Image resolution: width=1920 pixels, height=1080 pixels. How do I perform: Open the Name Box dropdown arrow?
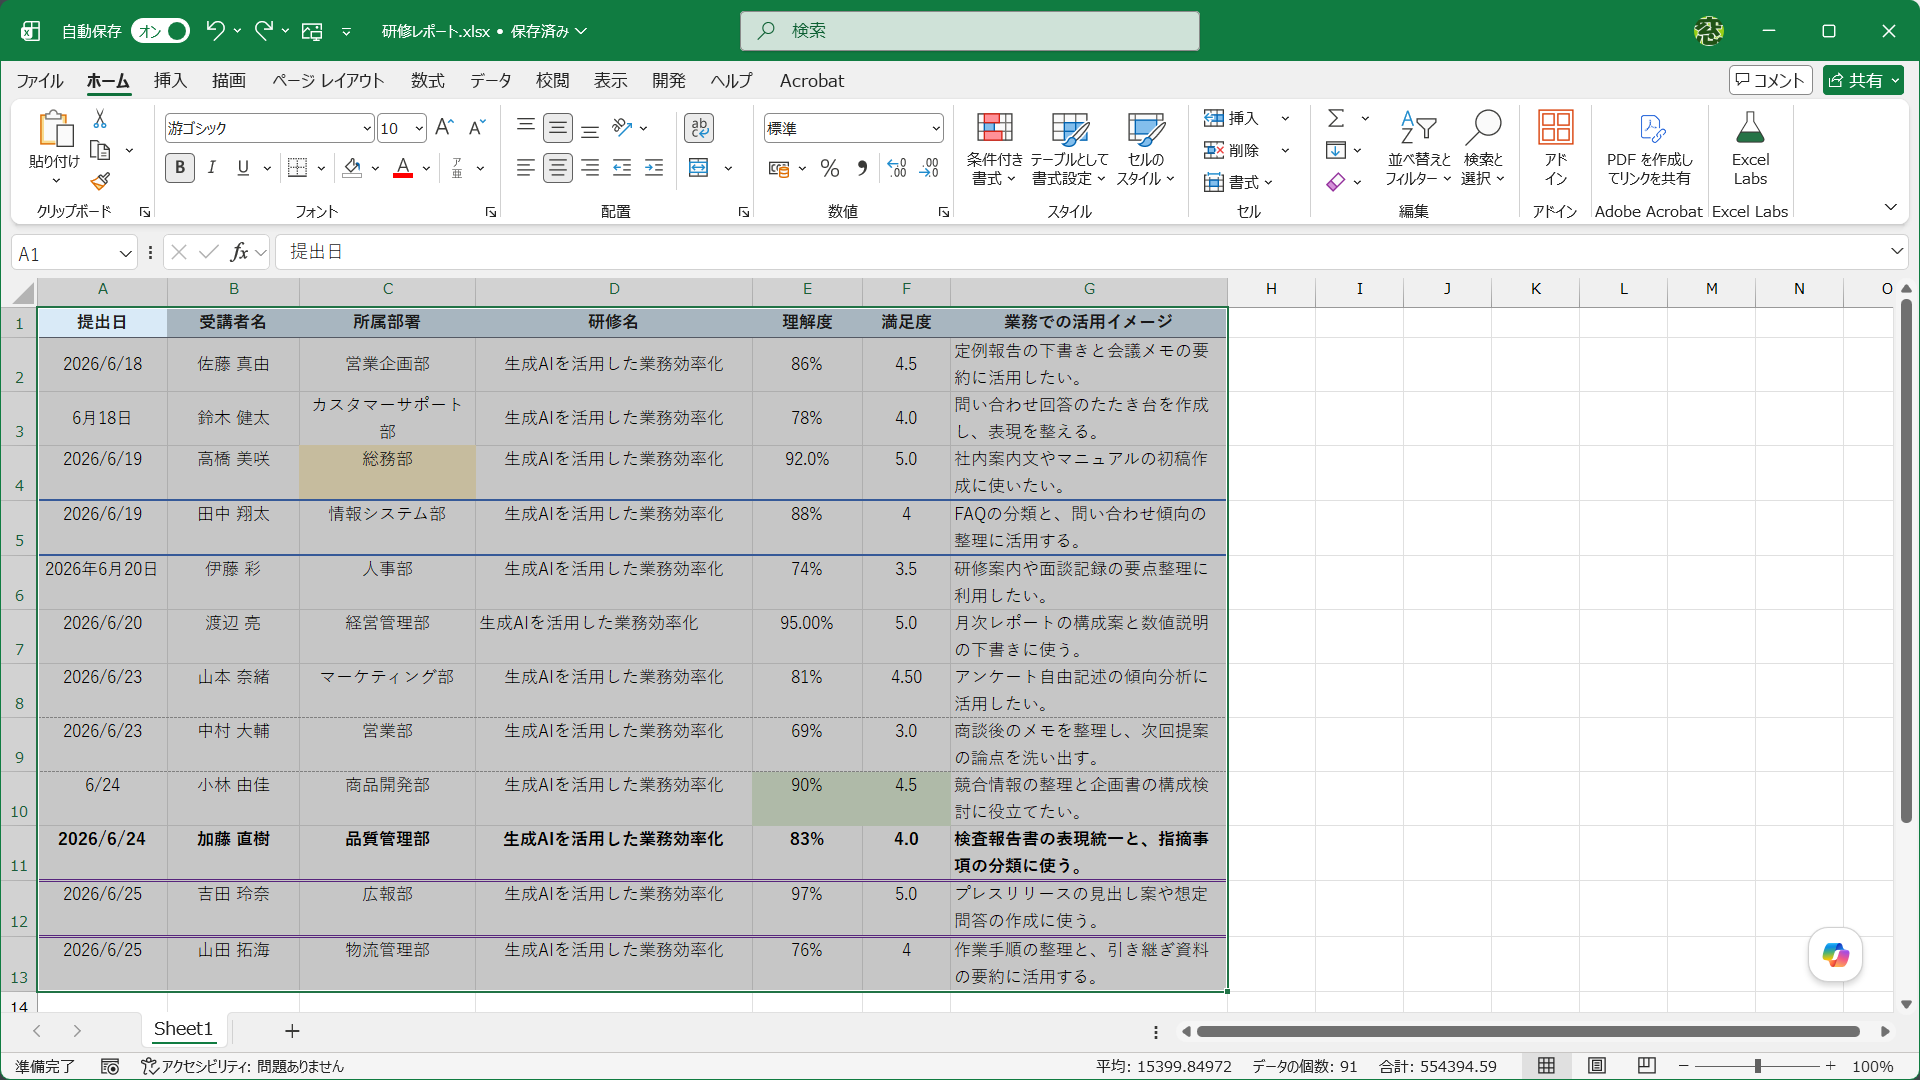[x=125, y=253]
